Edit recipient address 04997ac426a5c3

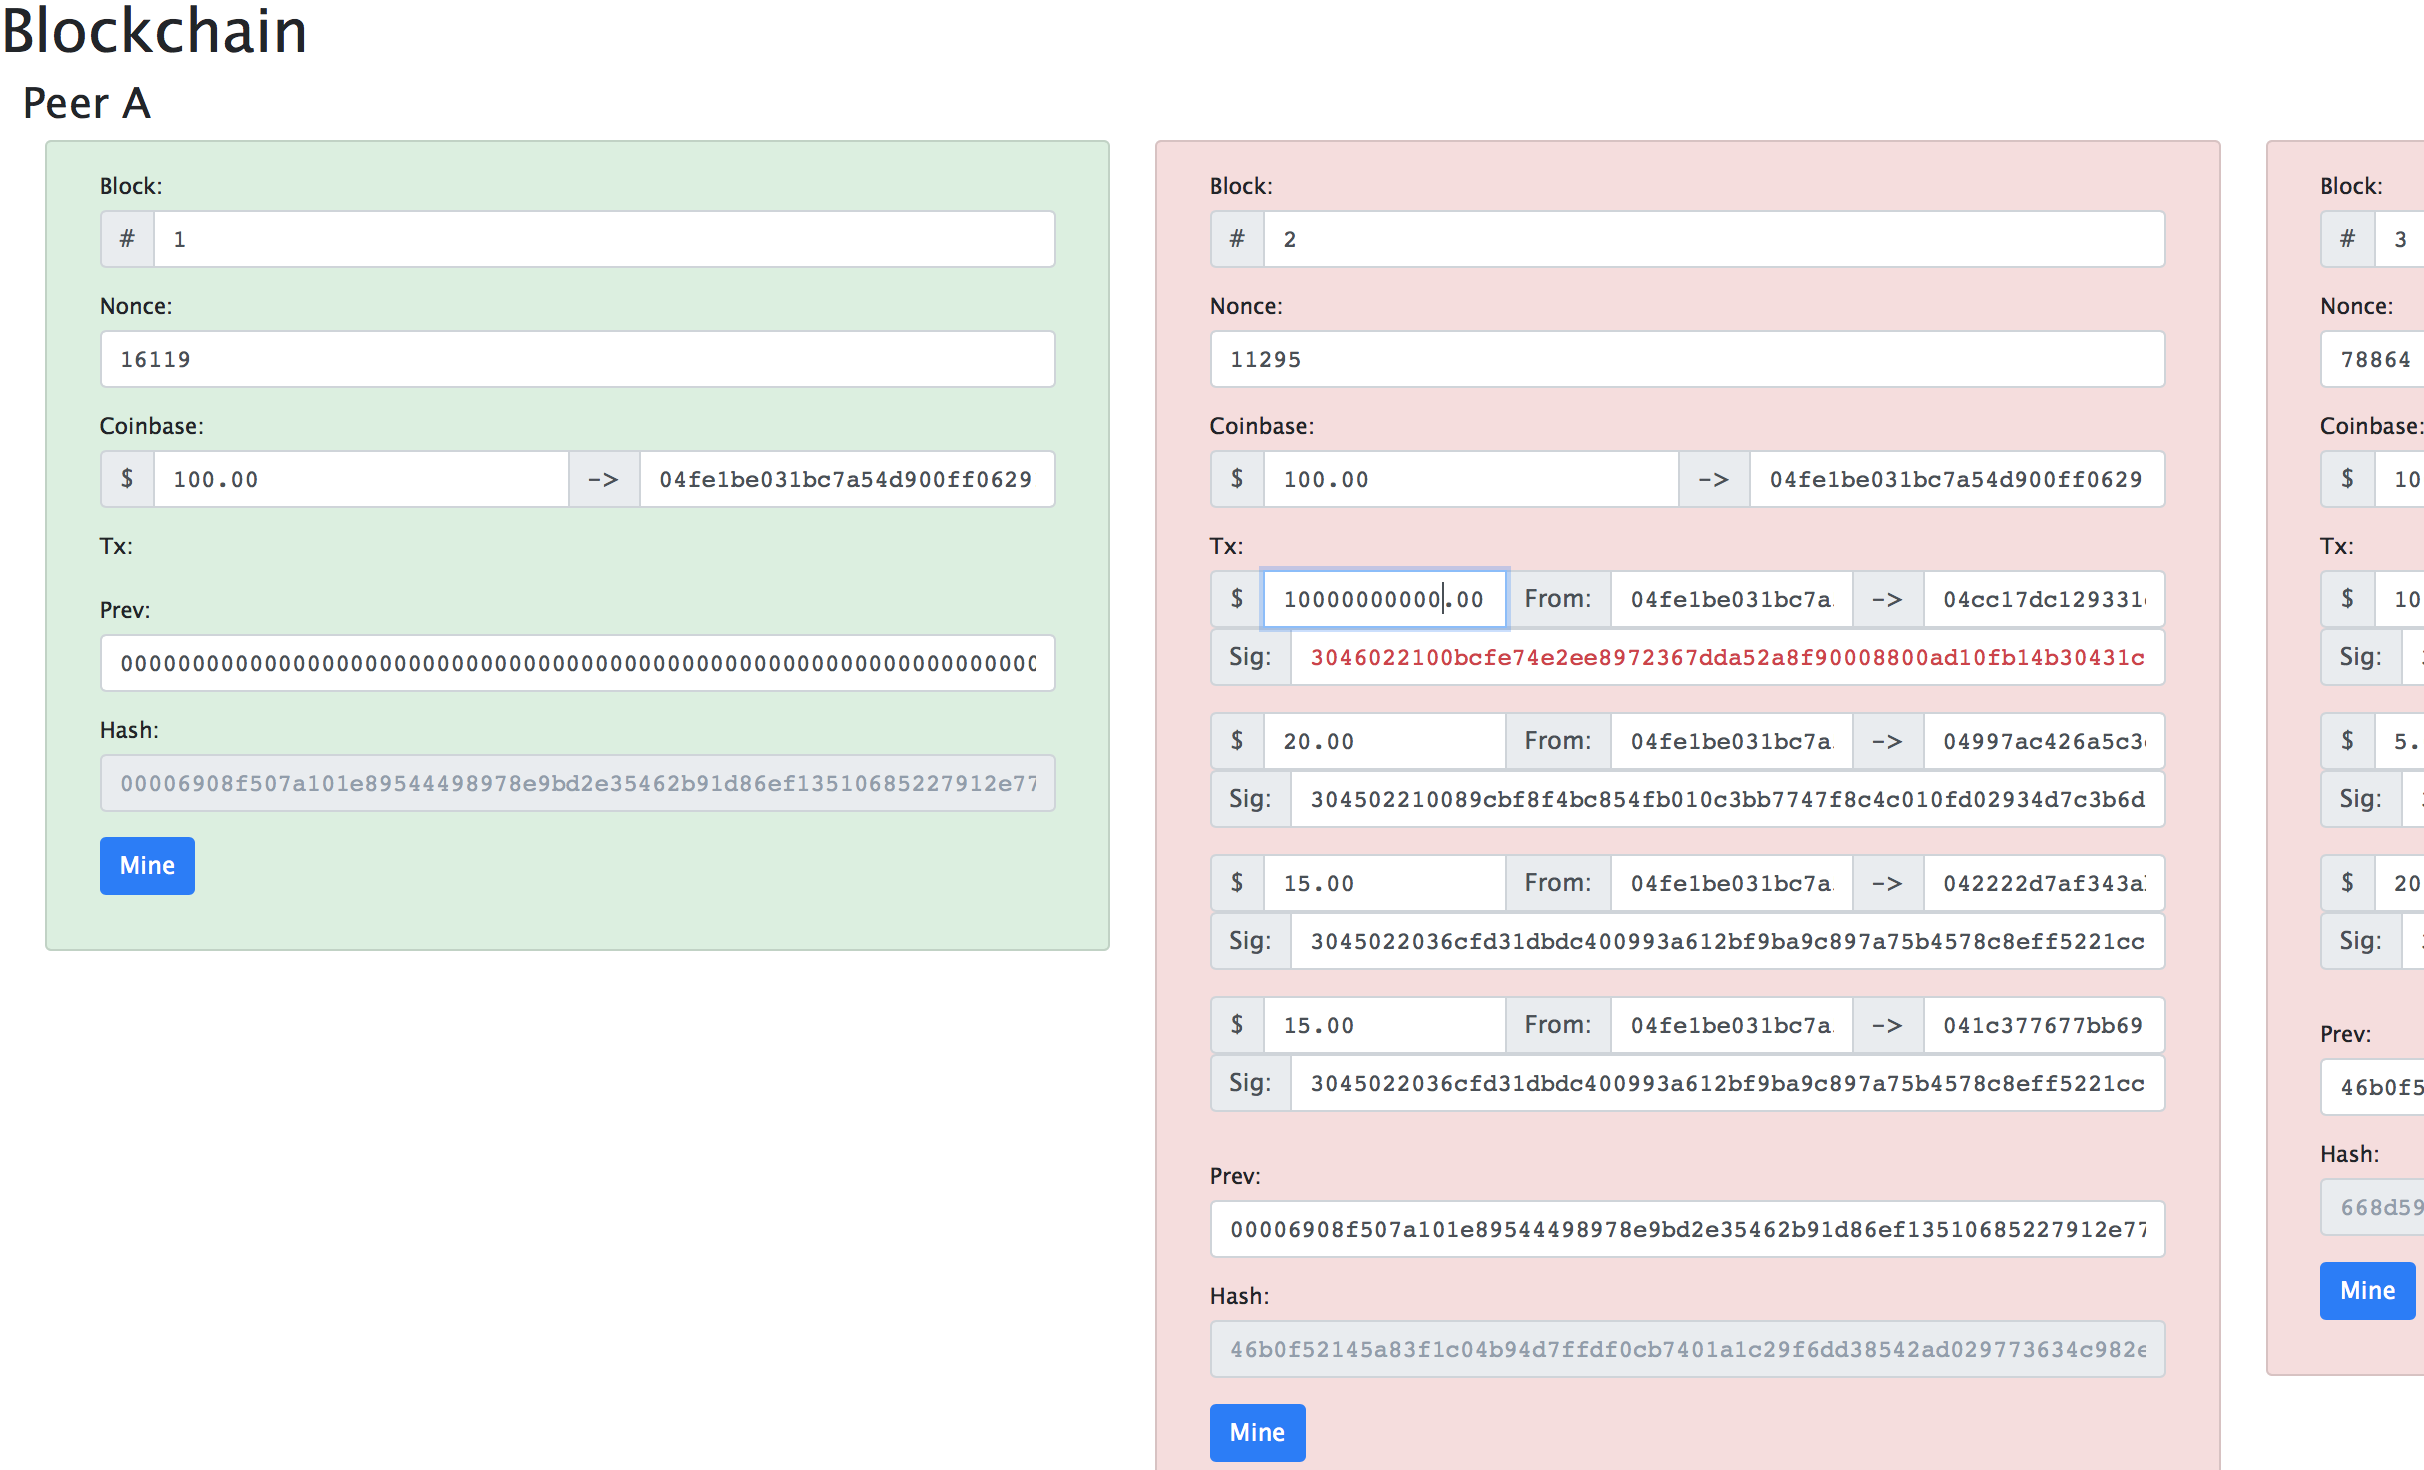[2044, 741]
